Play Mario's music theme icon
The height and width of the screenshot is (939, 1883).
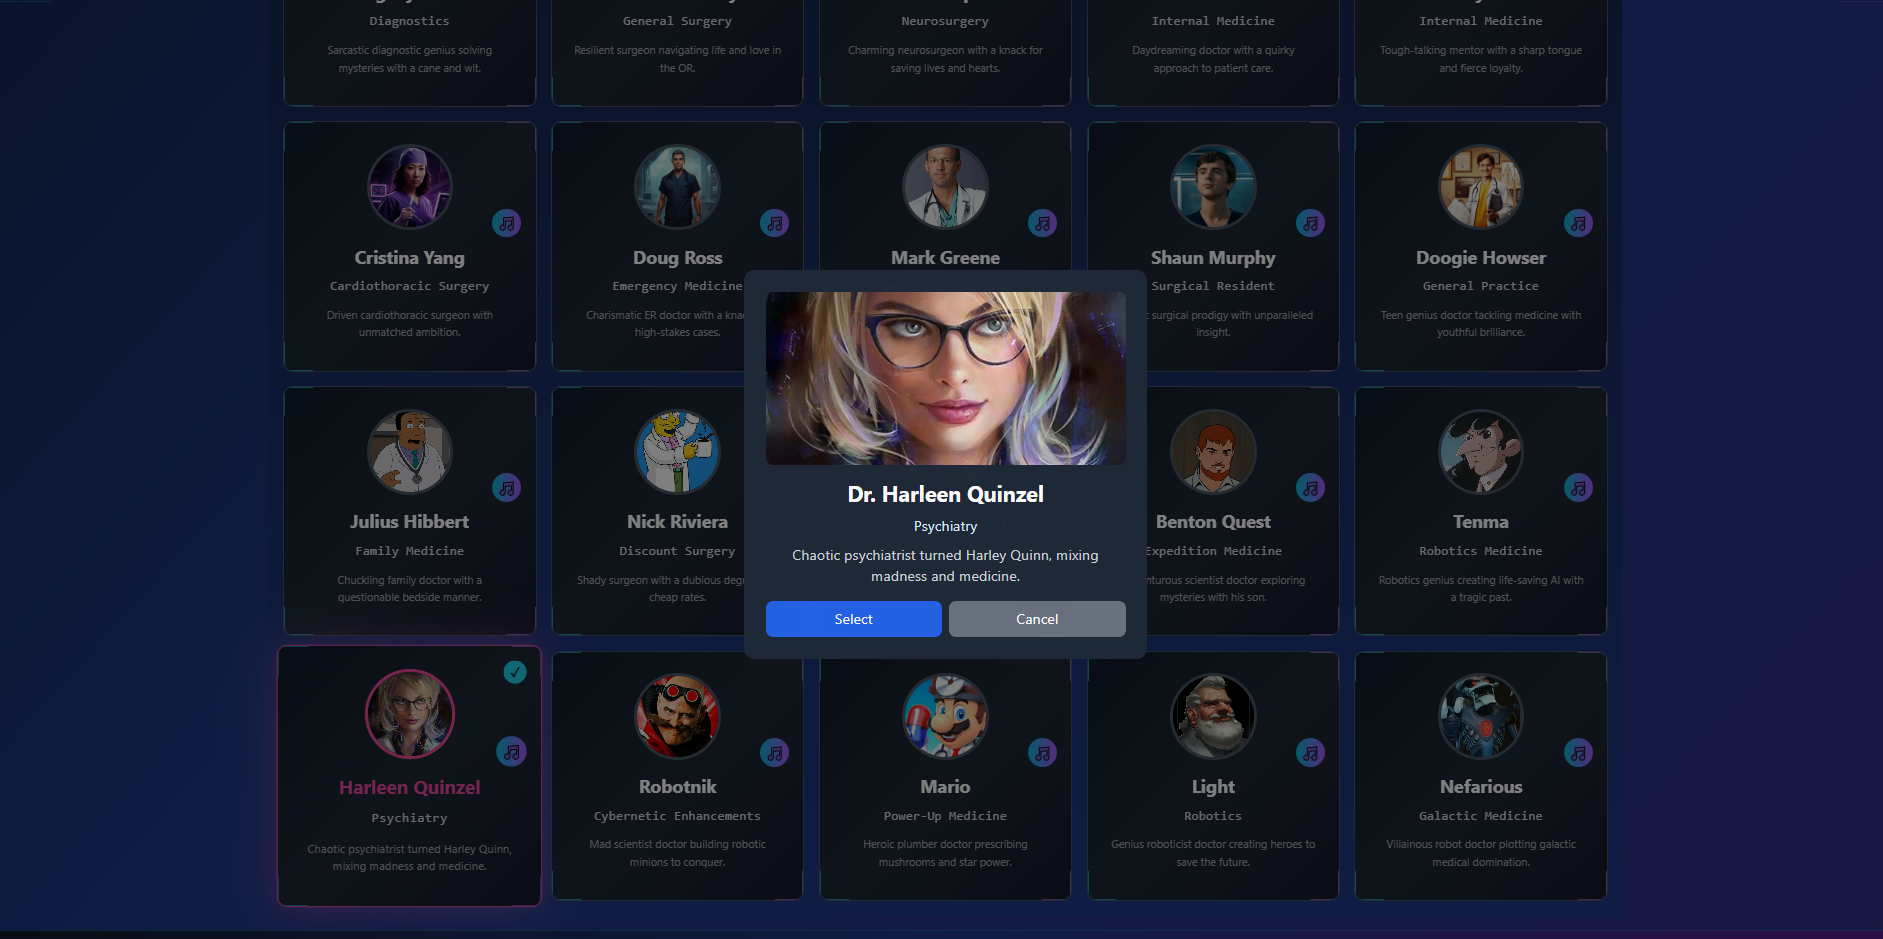tap(1043, 753)
